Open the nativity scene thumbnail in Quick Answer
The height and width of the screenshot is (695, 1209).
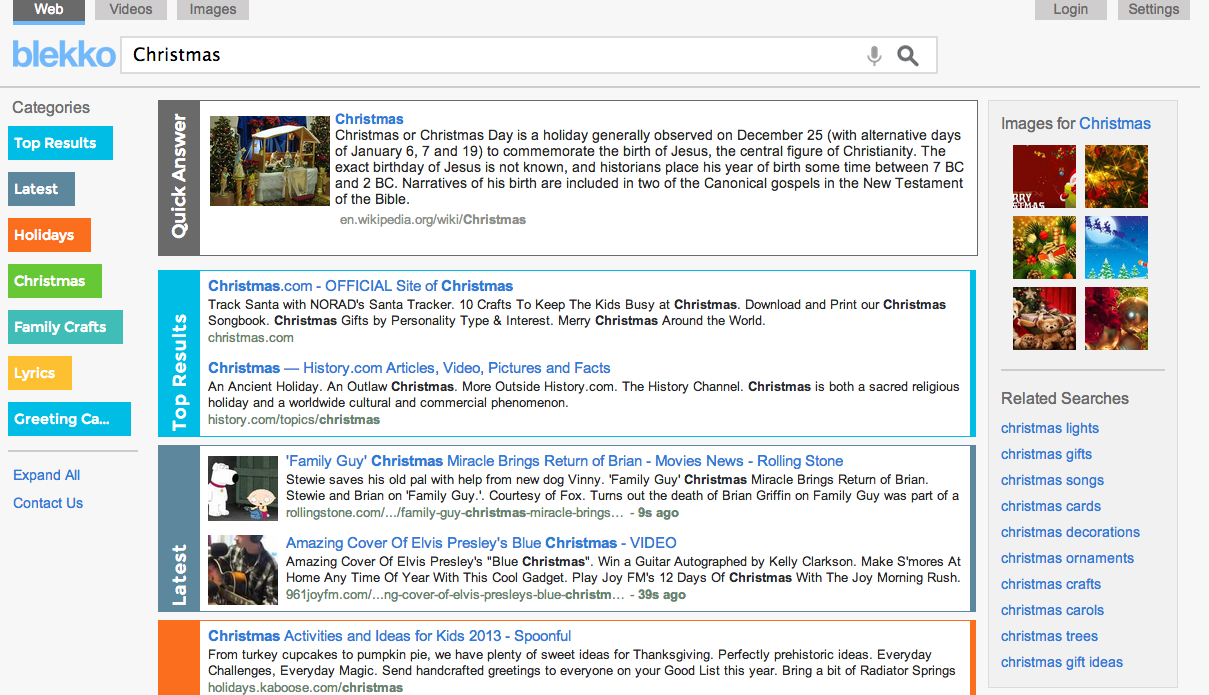(x=270, y=161)
